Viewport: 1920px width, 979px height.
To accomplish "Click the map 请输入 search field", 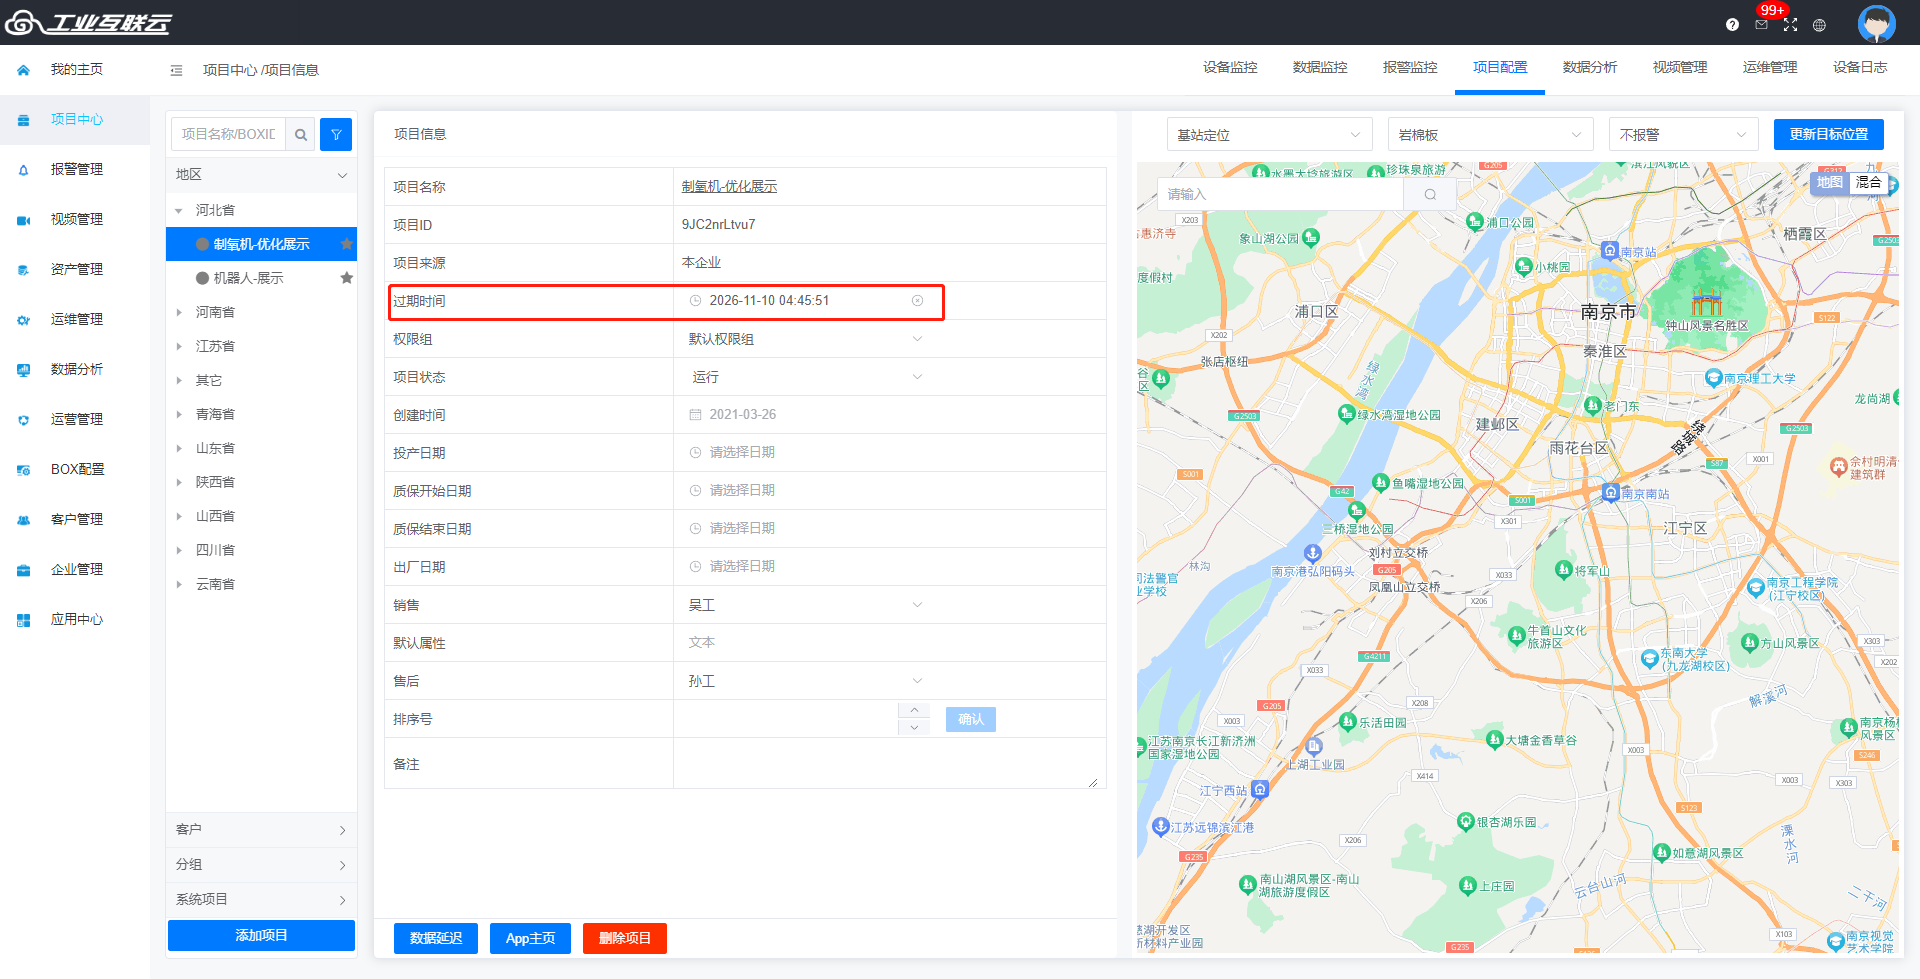I will pos(1282,194).
